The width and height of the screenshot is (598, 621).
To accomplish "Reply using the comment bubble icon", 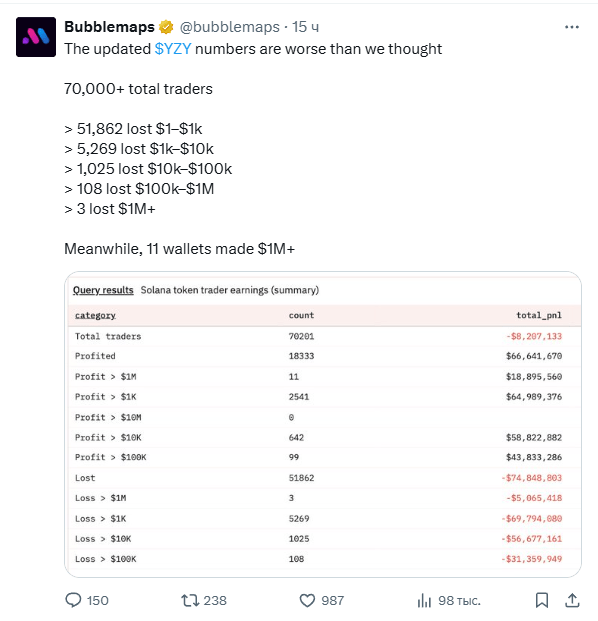I will [x=73, y=600].
